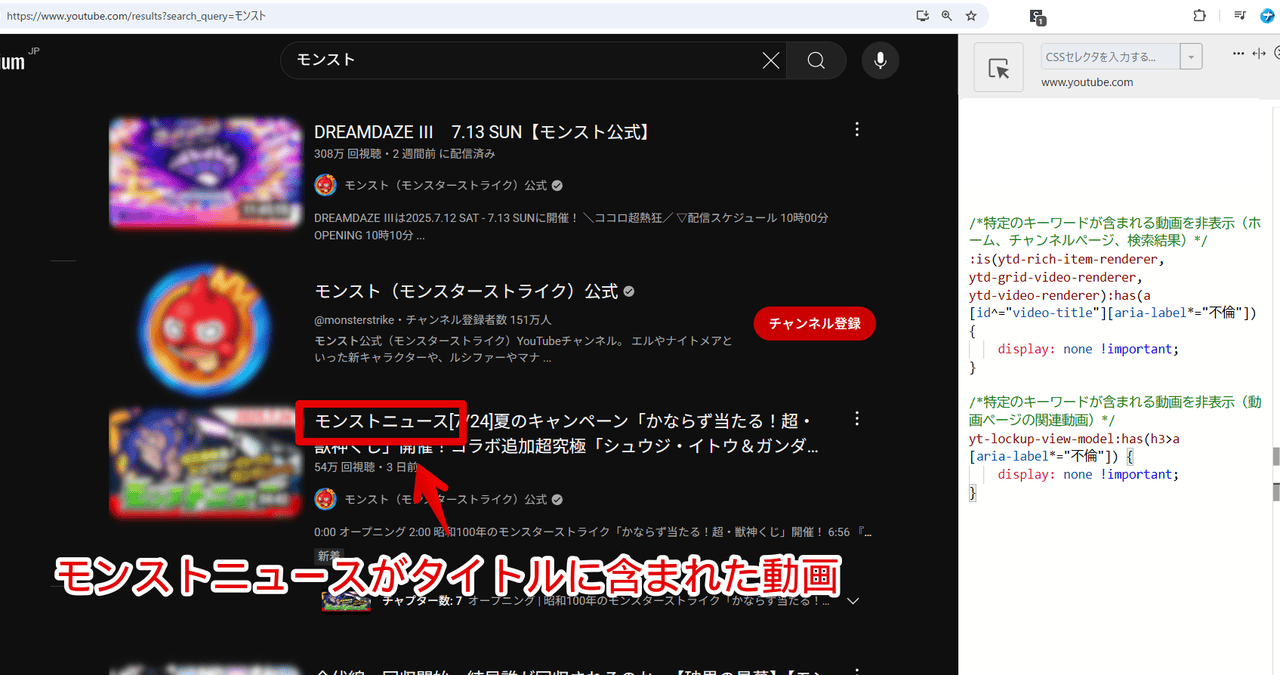Click the ytd-grid-video-renderer, selector line
This screenshot has width=1280, height=675.
pyautogui.click(x=1055, y=277)
